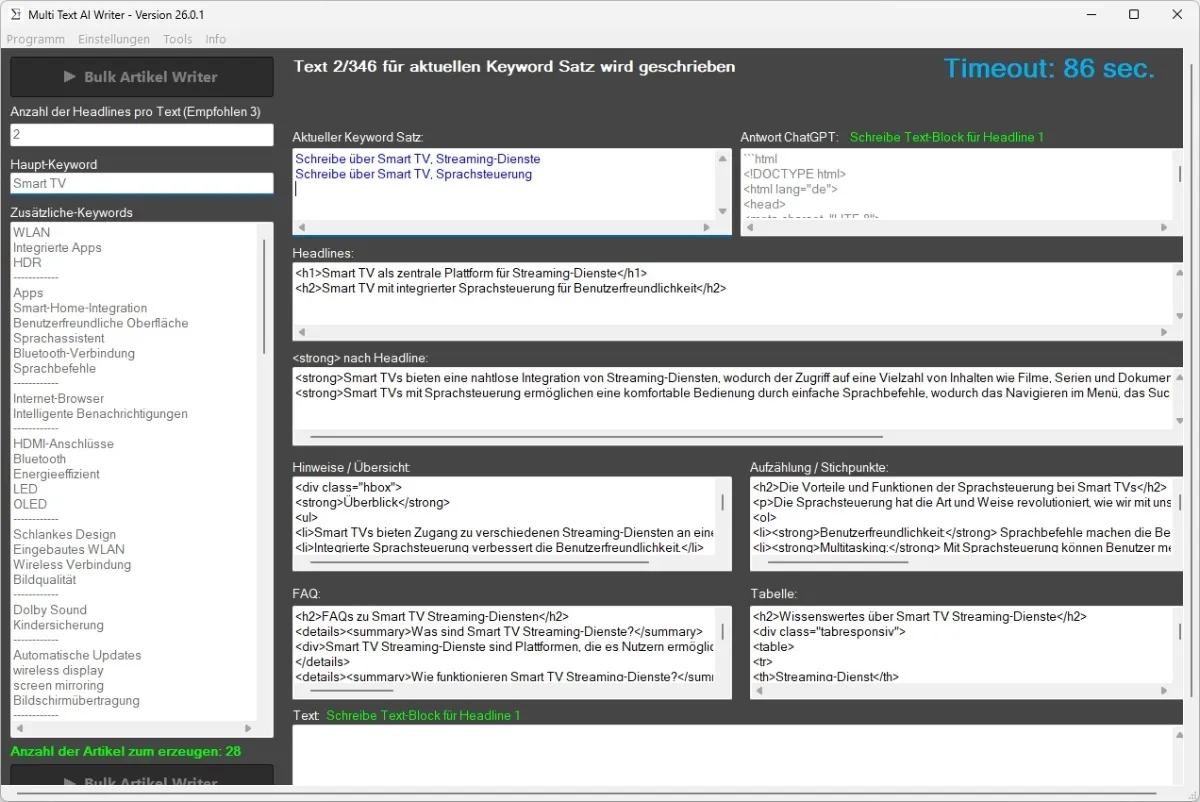This screenshot has height=802, width=1200.
Task: Select HDMI-Anschlüsse keyword
Action: pos(63,443)
